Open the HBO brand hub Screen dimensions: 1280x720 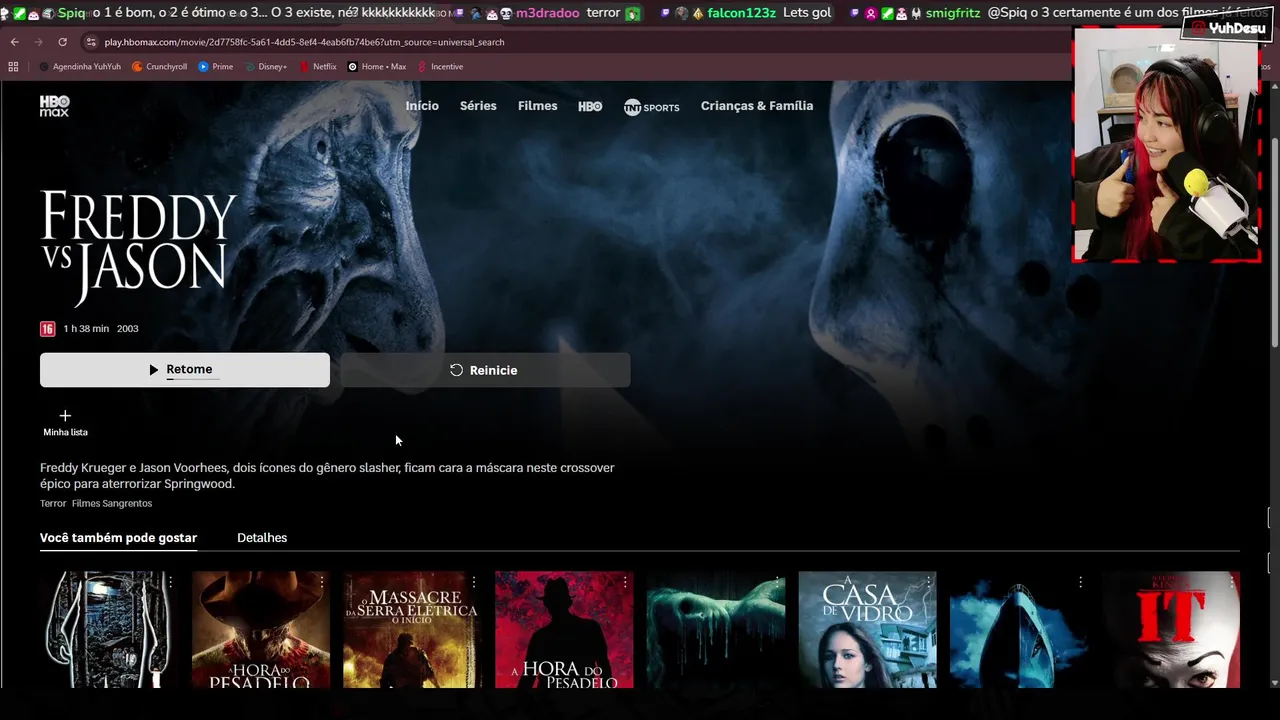click(x=590, y=106)
